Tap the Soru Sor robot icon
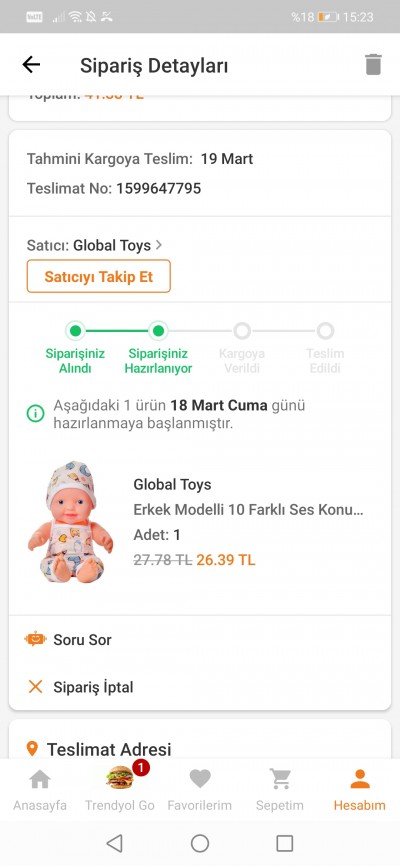The image size is (400, 866). pos(35,640)
